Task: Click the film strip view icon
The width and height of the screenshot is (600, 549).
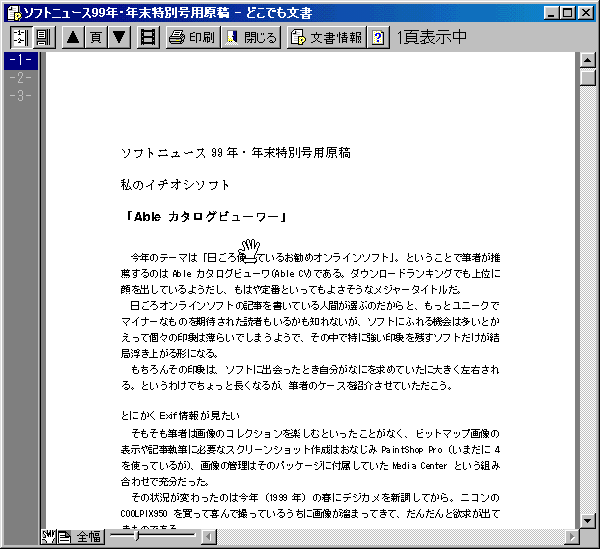Action: click(x=148, y=37)
